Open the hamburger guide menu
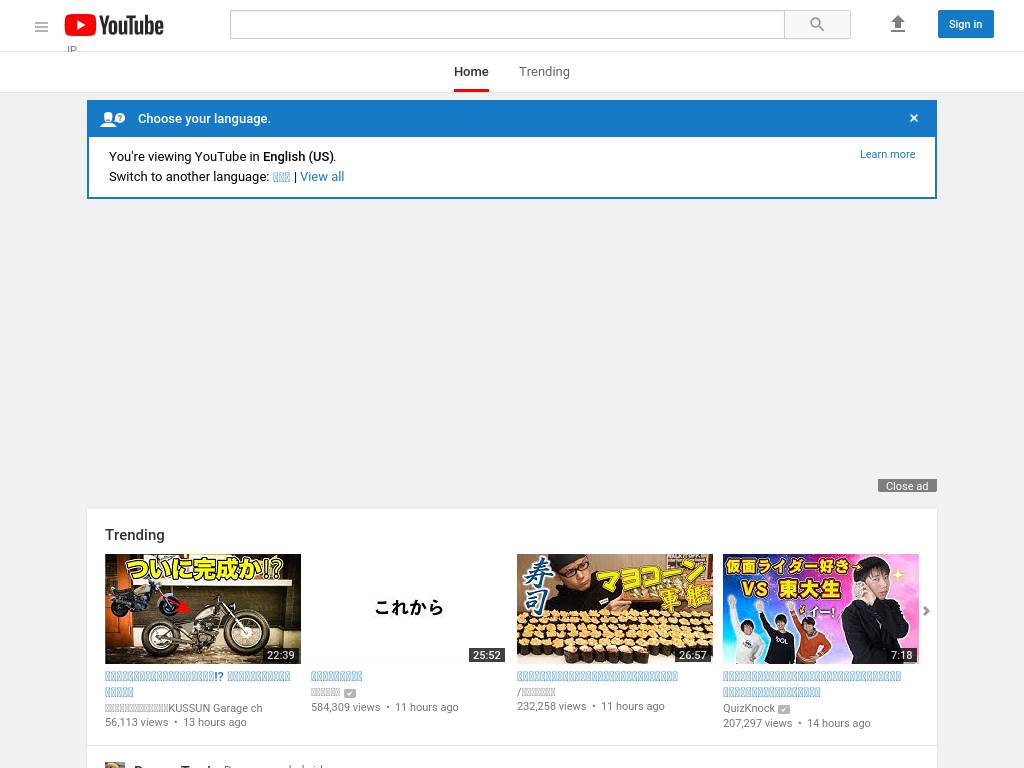The width and height of the screenshot is (1024, 768). click(x=41, y=27)
